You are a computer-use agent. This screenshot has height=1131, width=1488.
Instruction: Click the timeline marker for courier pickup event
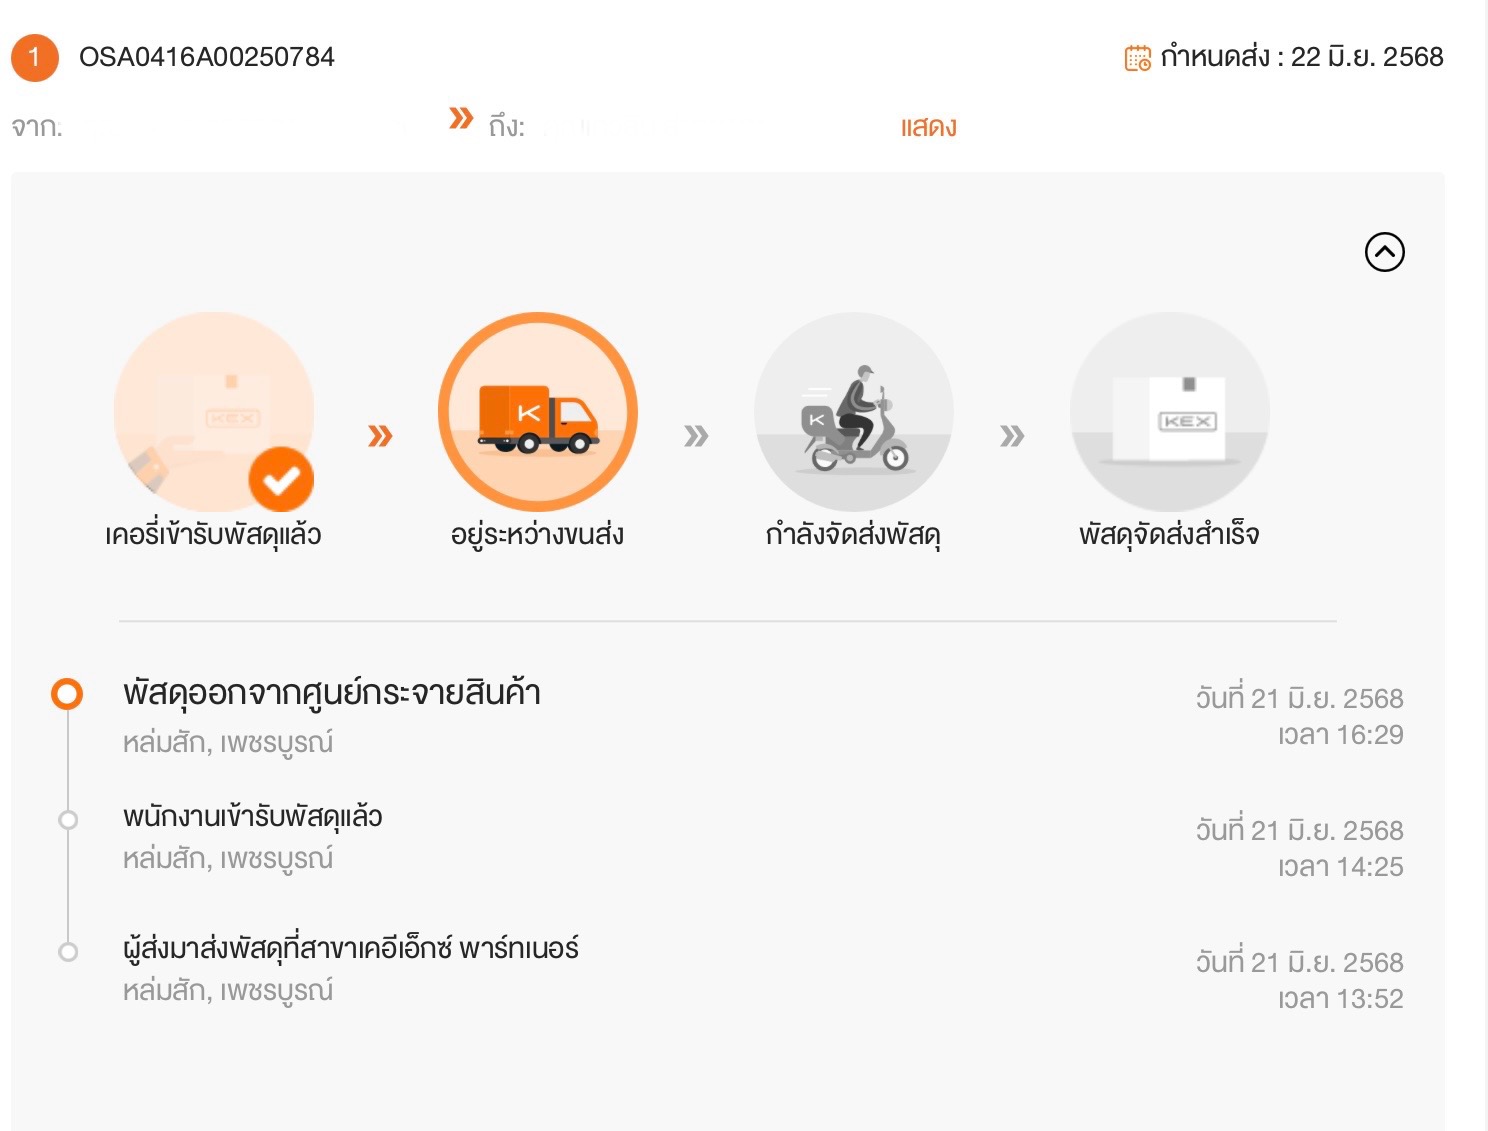(68, 820)
